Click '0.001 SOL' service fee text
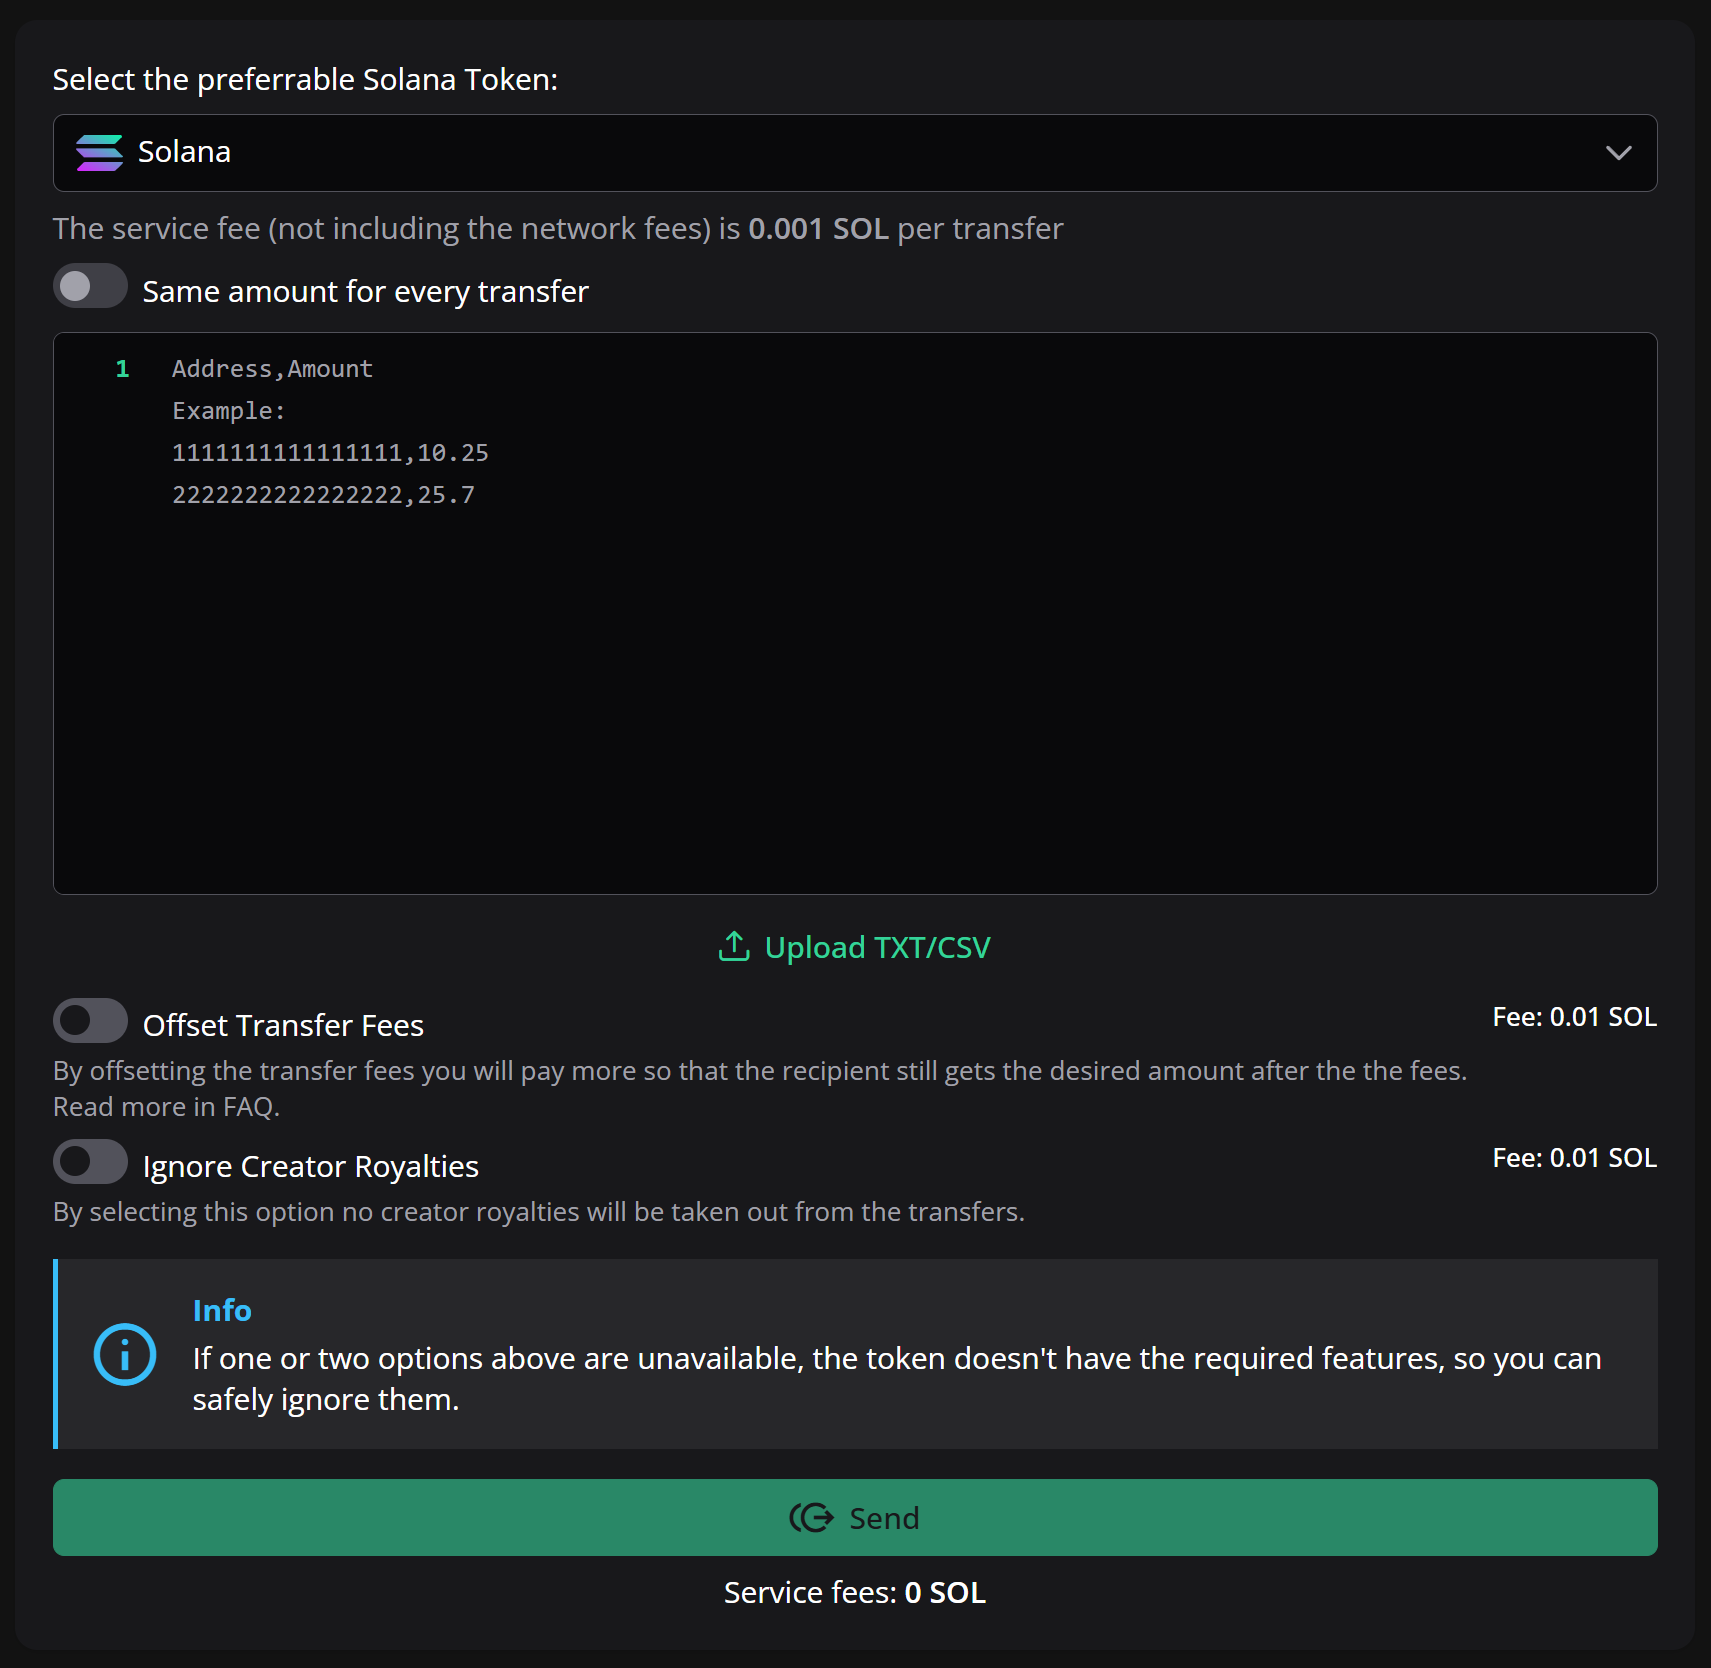 pos(818,229)
